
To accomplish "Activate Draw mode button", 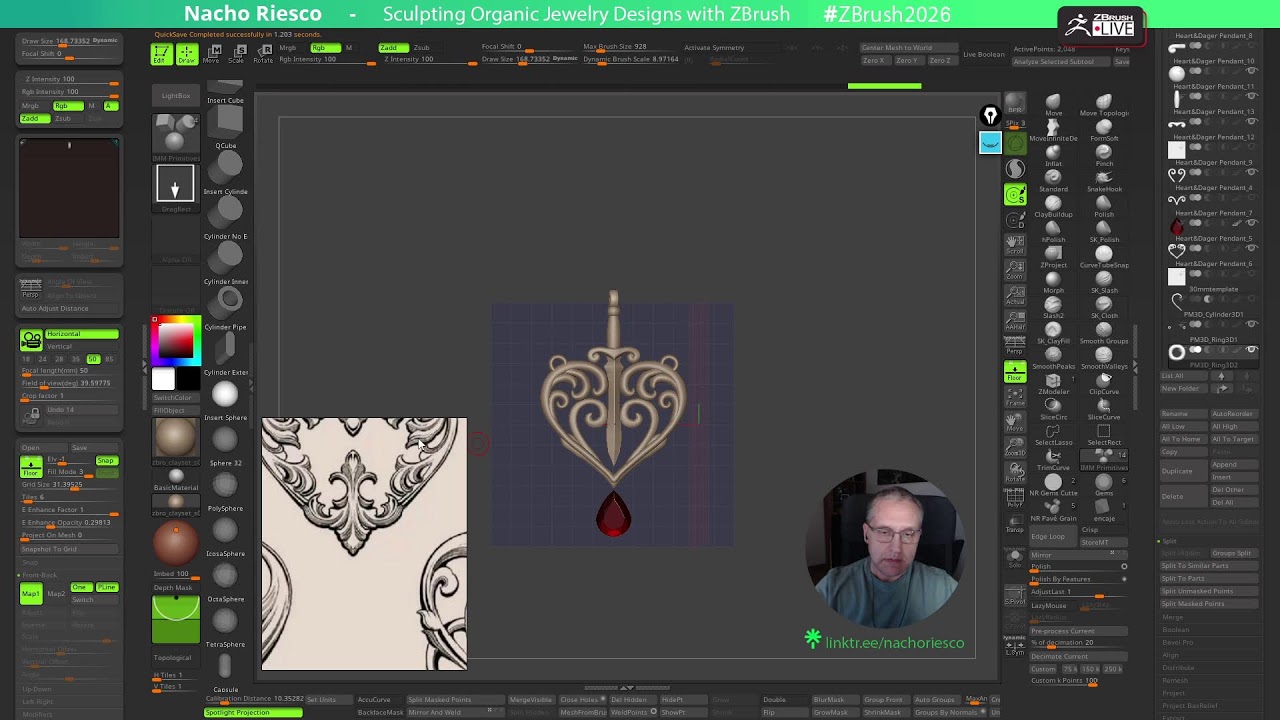I will click(x=186, y=55).
